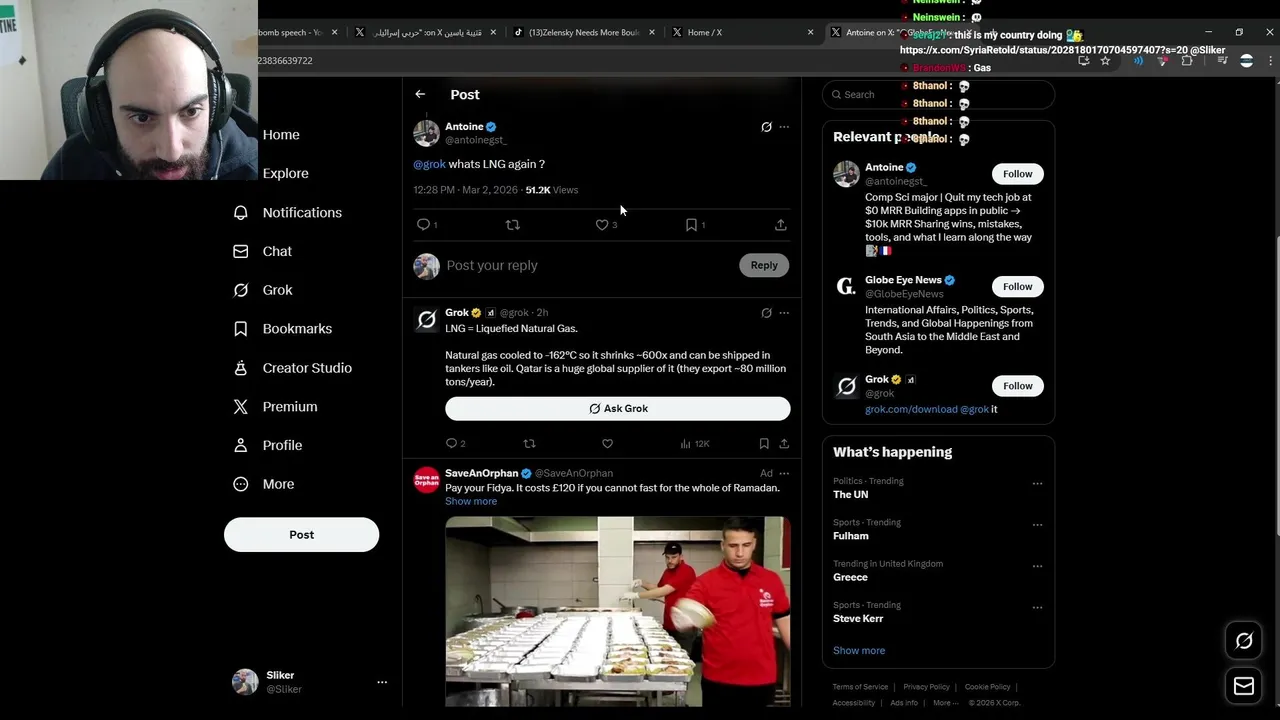
Task: Share Grok's reply
Action: [x=784, y=443]
